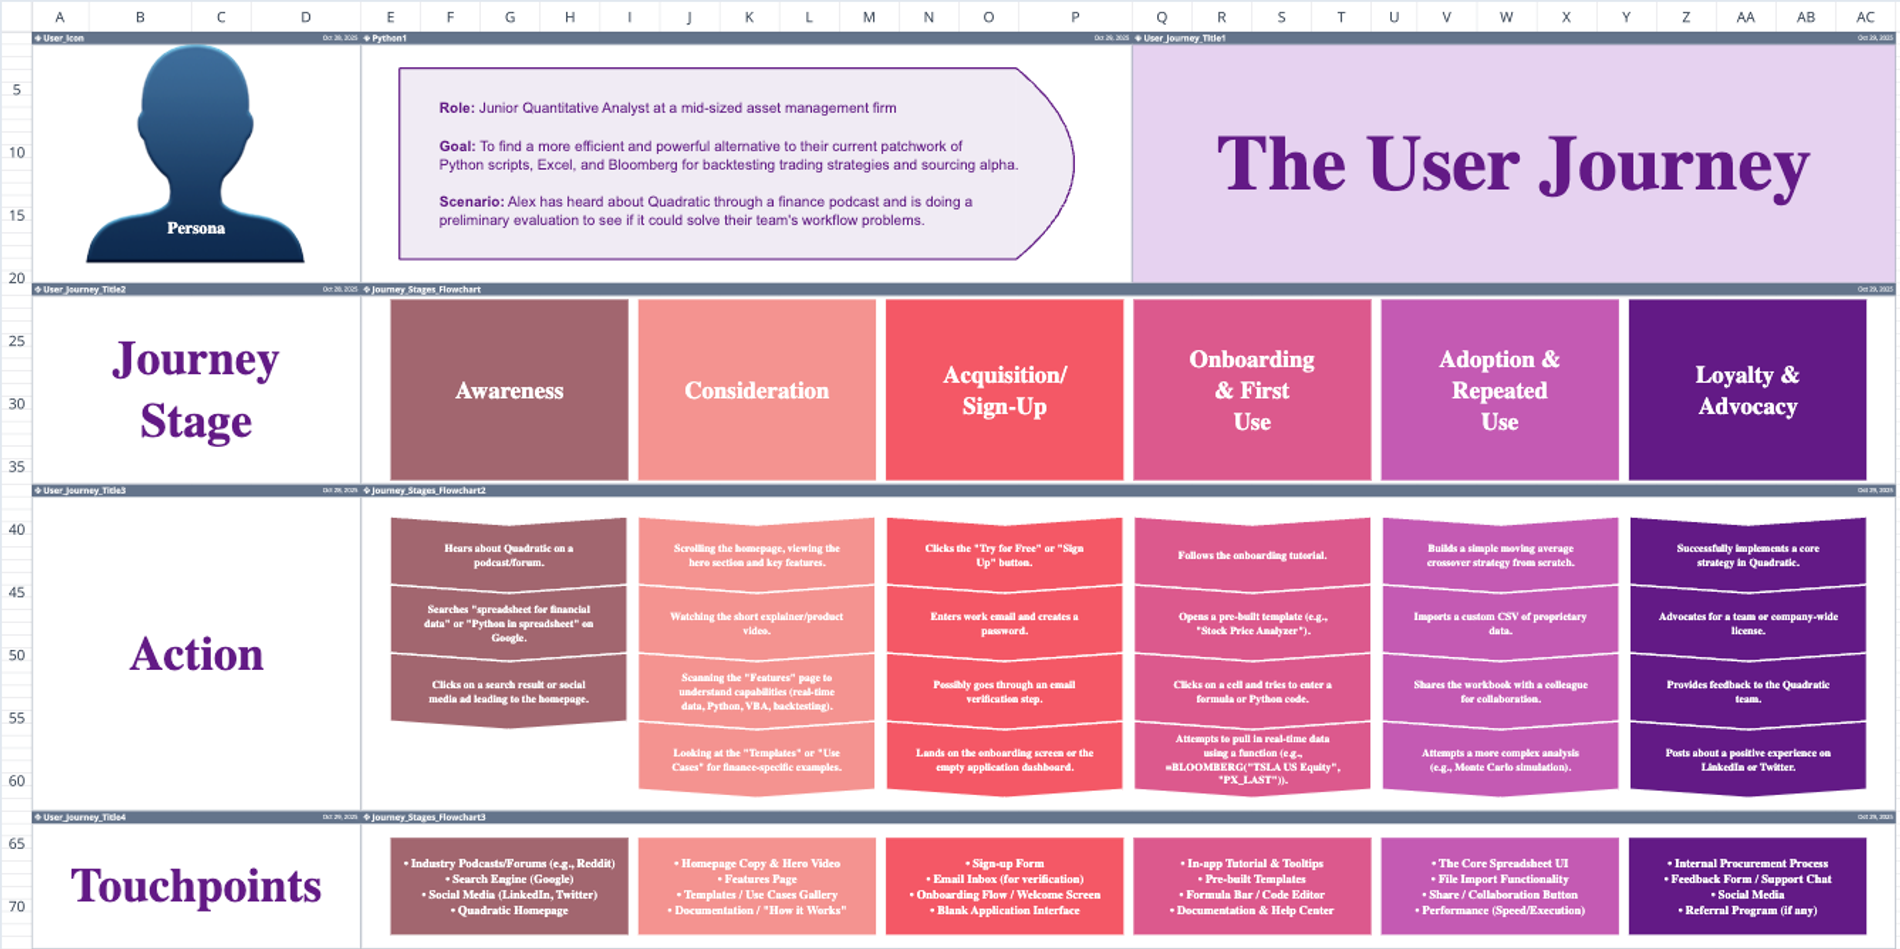The image size is (1900, 949).
Task: Click 'Searches spreadsheet for financial data' step
Action: (x=509, y=623)
